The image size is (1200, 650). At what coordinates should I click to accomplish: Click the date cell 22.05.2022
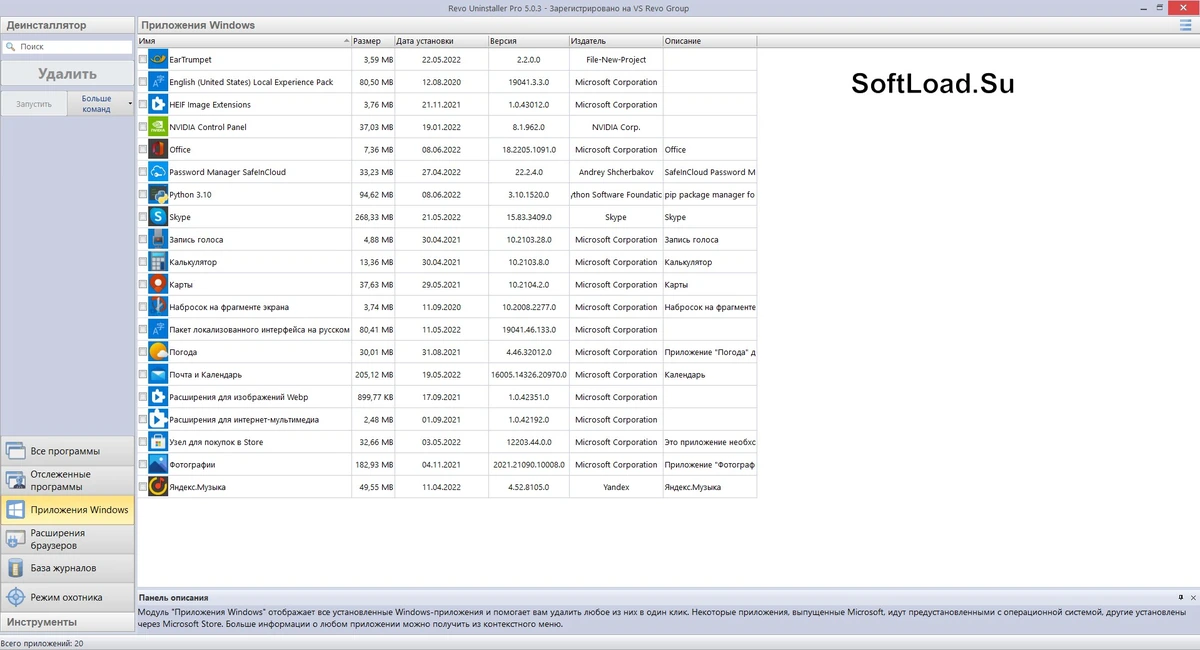[441, 60]
